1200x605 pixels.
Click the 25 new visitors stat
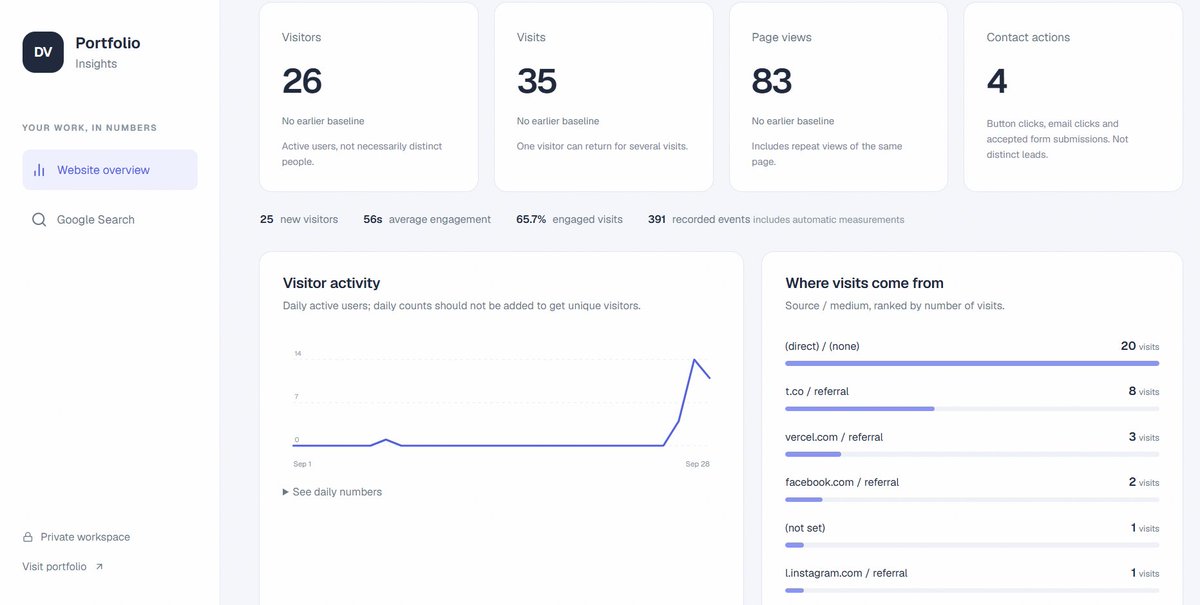click(299, 219)
